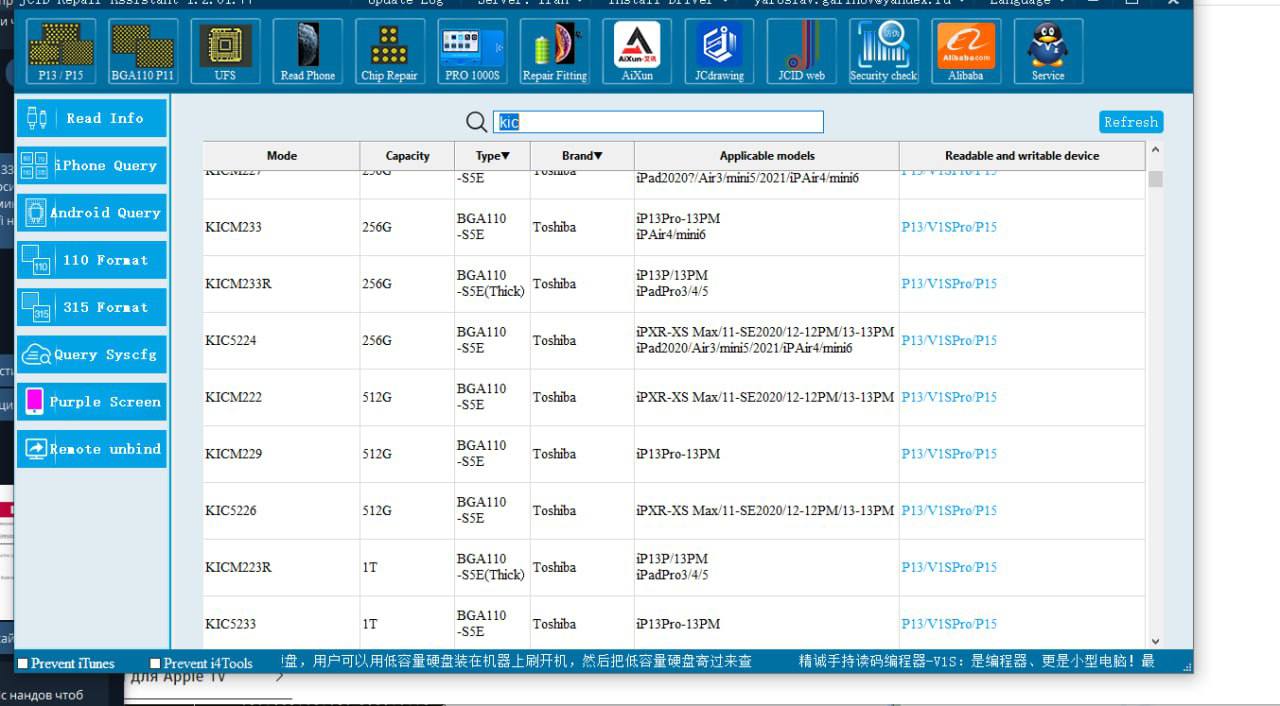Open the Brand column filter dropdown
The image size is (1280, 706).
pyautogui.click(x=582, y=156)
